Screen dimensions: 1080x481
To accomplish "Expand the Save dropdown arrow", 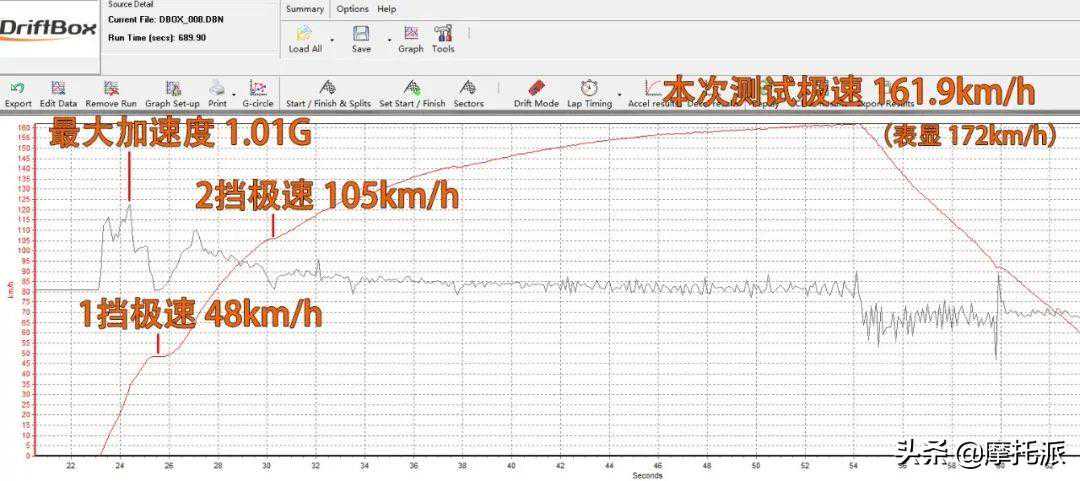I will (388, 40).
